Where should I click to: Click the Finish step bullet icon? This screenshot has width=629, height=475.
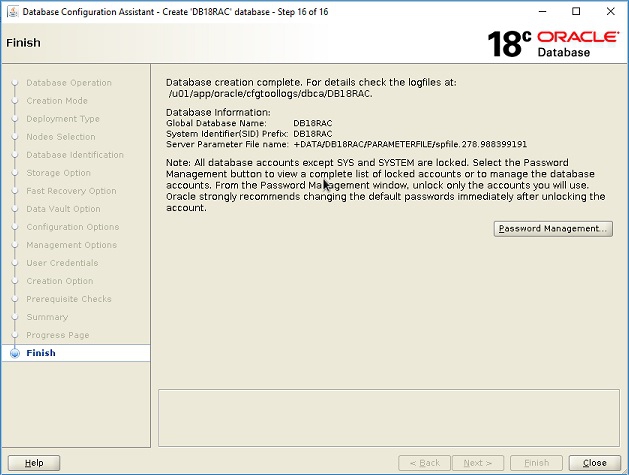pyautogui.click(x=15, y=353)
